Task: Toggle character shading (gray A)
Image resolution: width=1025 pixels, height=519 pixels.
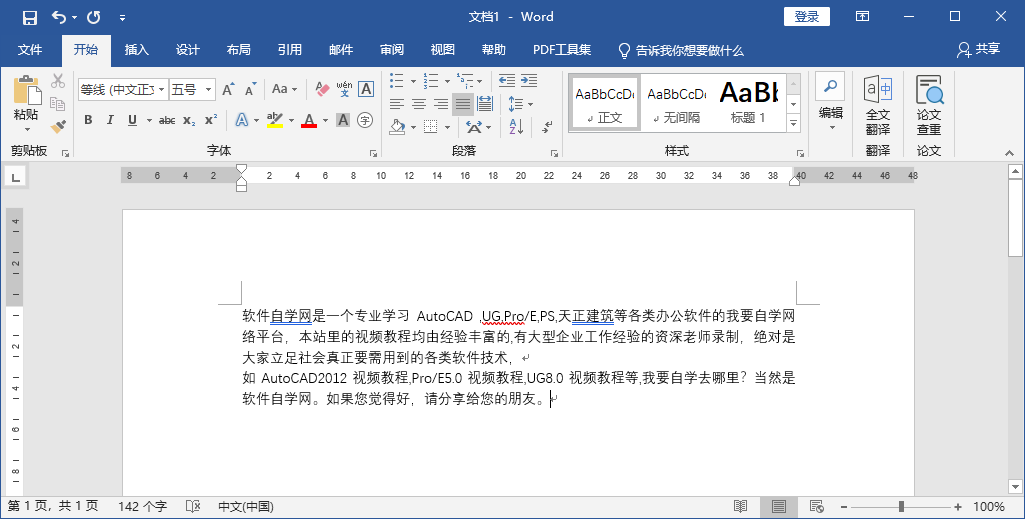Action: pyautogui.click(x=343, y=120)
